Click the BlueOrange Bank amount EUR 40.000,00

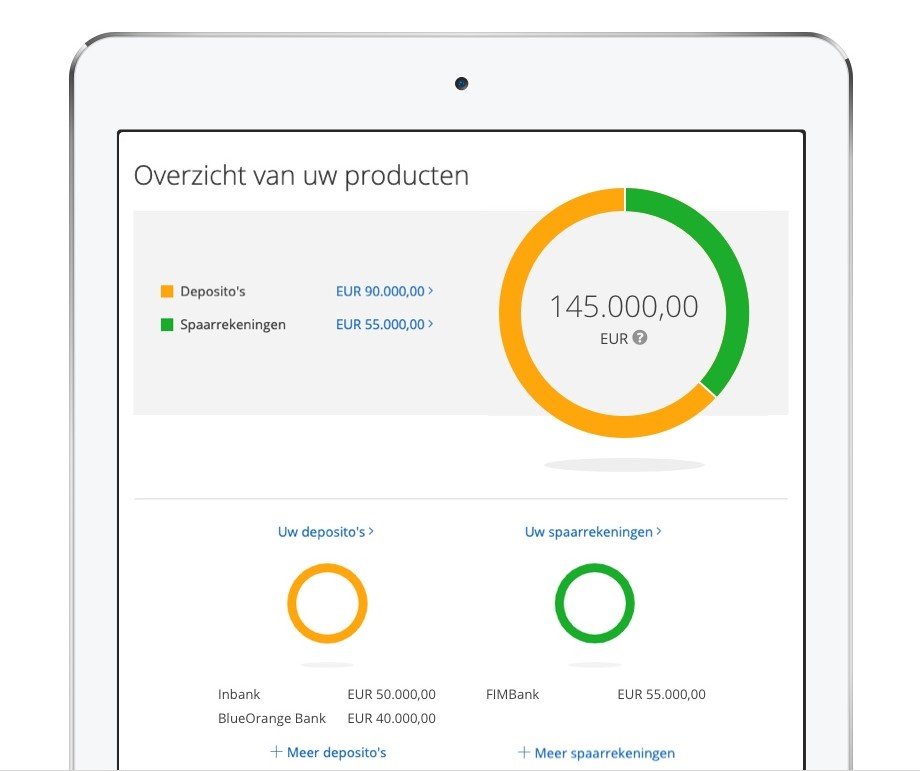(391, 718)
